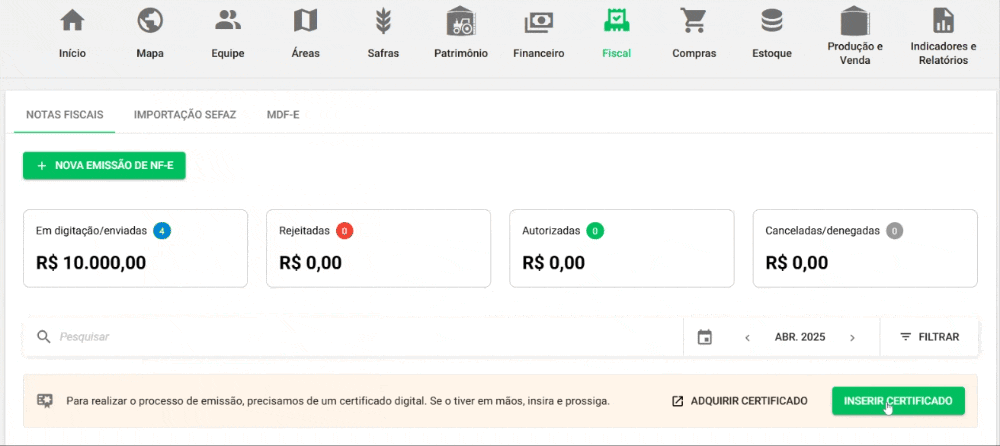Click the Adquirir Certificado link
Image resolution: width=1000 pixels, height=446 pixels.
click(739, 401)
